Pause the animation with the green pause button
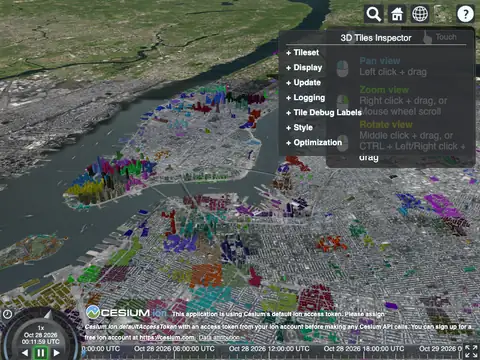The width and height of the screenshot is (480, 360). [x=41, y=353]
